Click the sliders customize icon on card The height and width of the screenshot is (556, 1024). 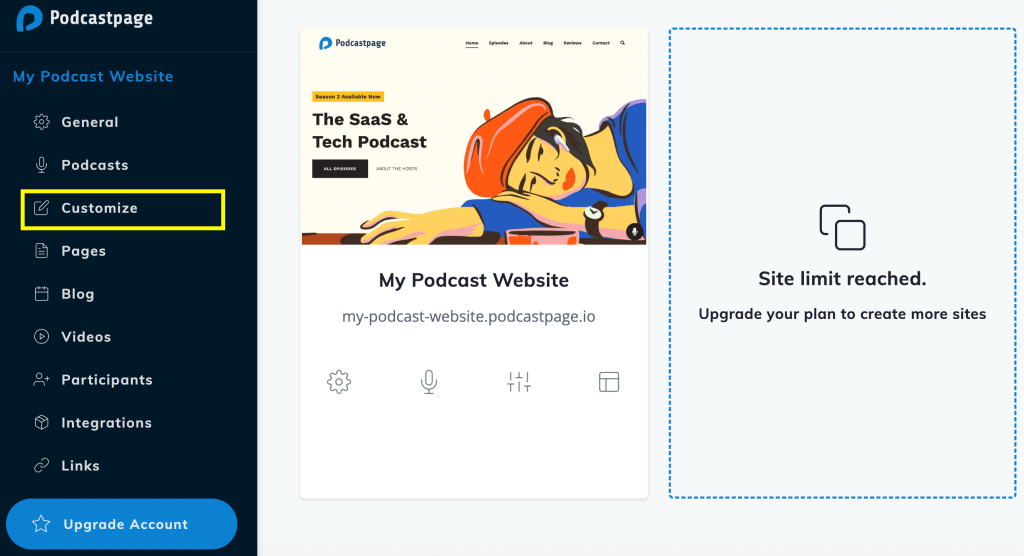pyautogui.click(x=519, y=382)
